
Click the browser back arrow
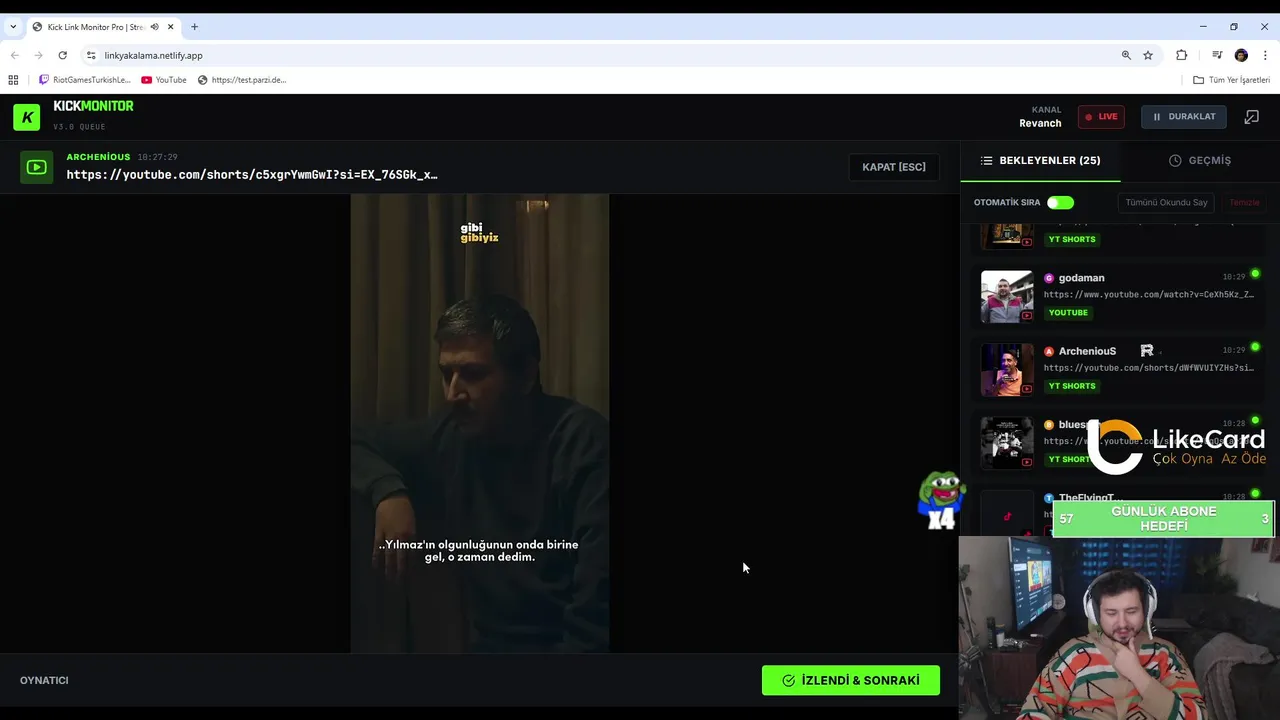[14, 55]
